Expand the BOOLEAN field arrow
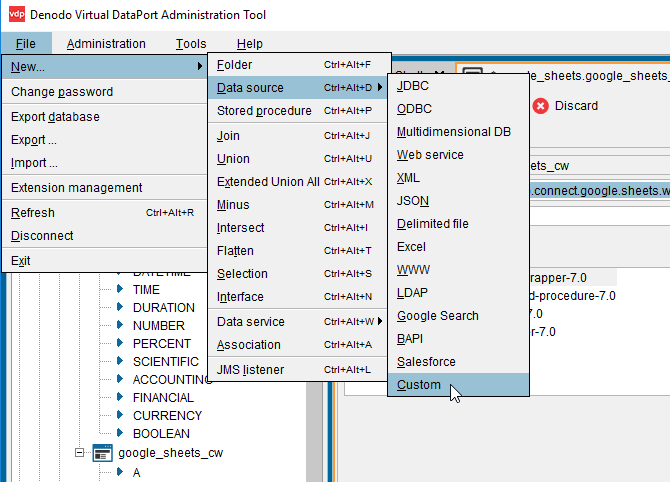The width and height of the screenshot is (670, 482). pyautogui.click(x=120, y=433)
